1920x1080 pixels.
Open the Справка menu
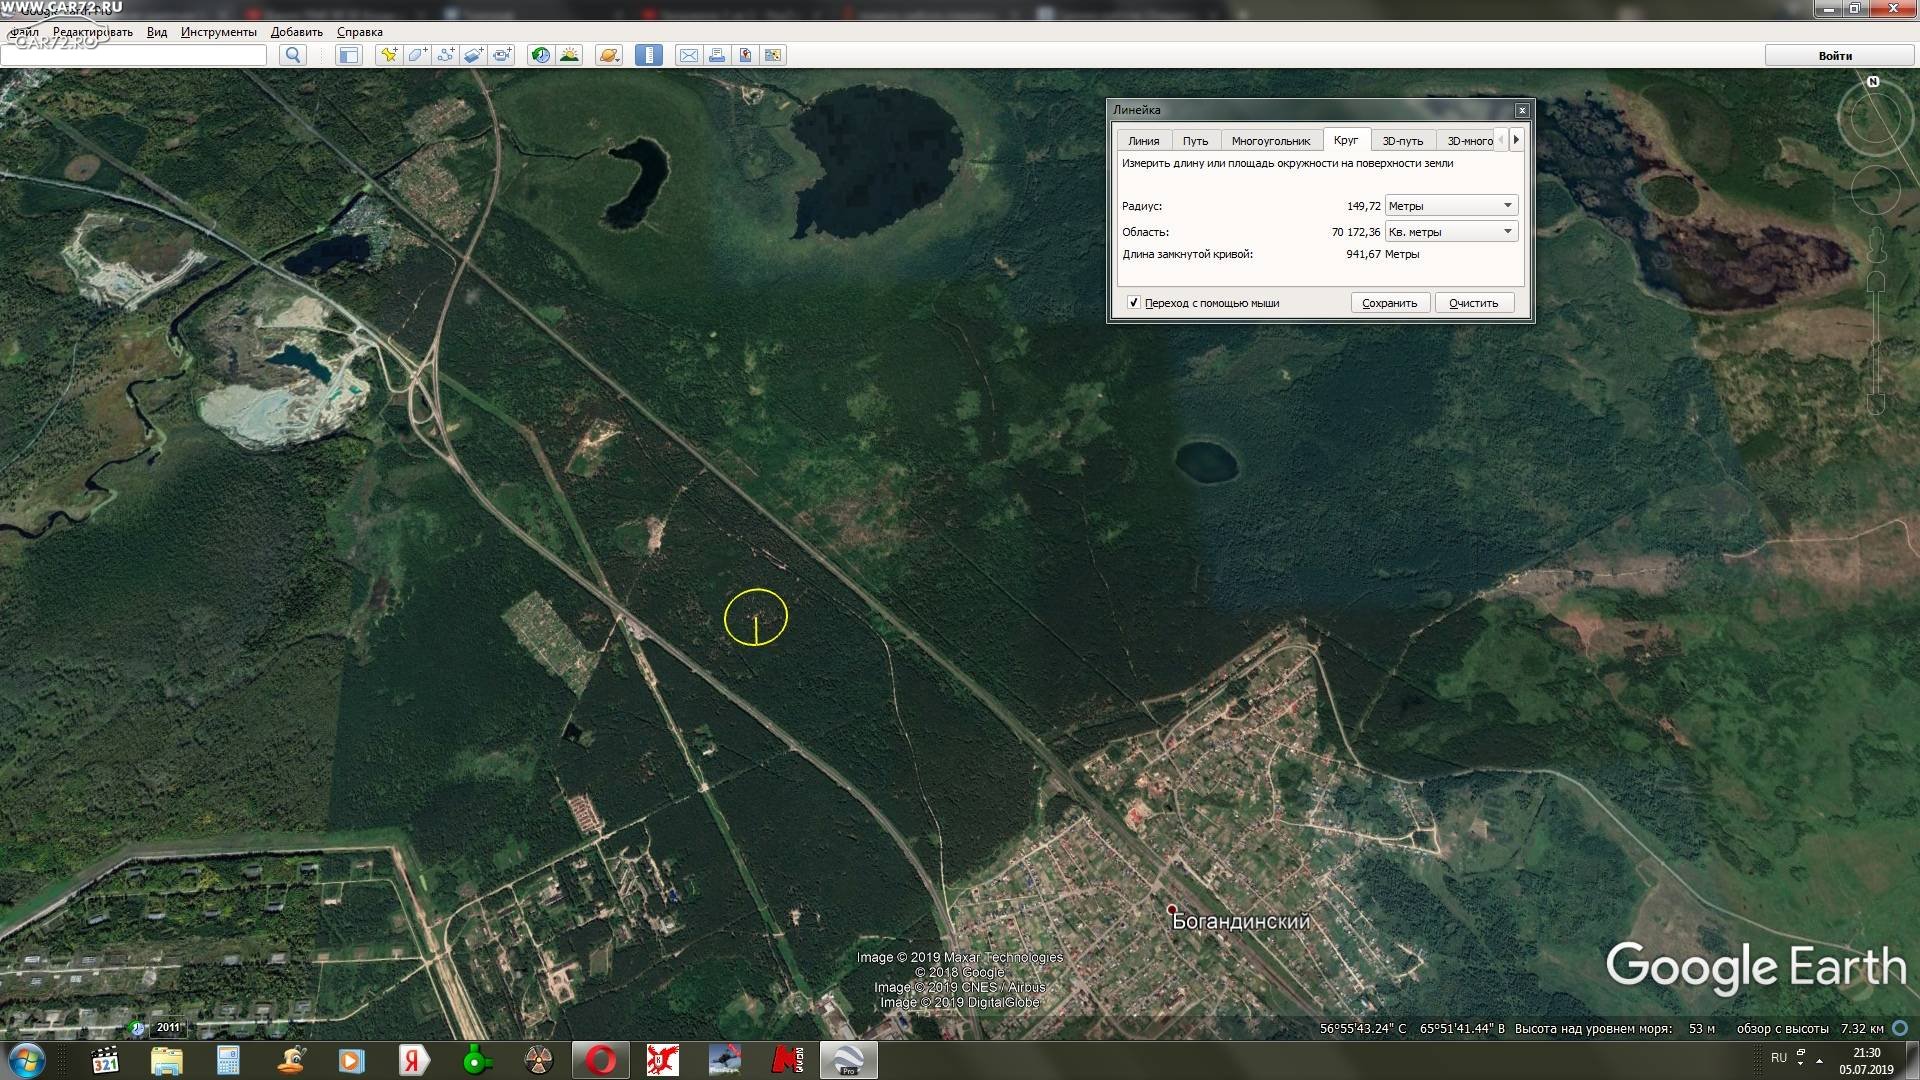[360, 32]
